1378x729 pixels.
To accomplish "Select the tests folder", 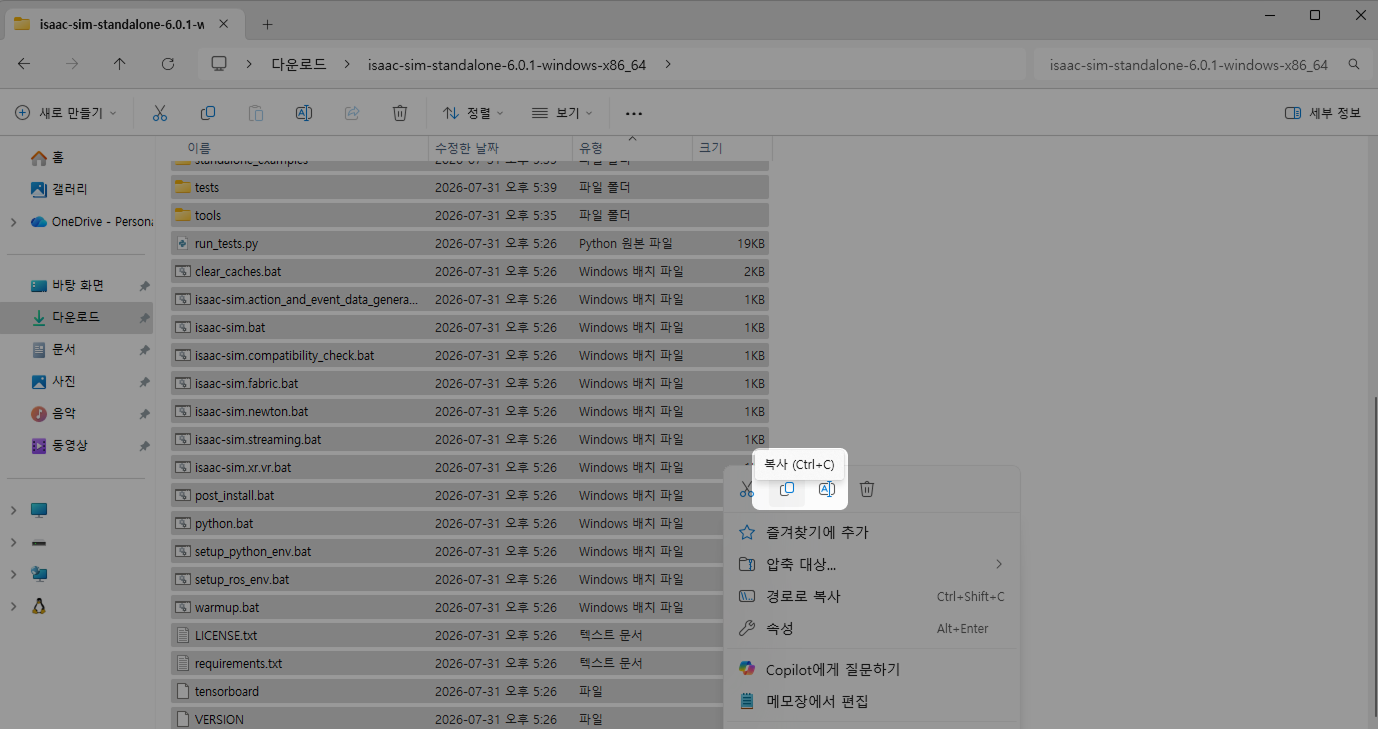I will coord(470,187).
